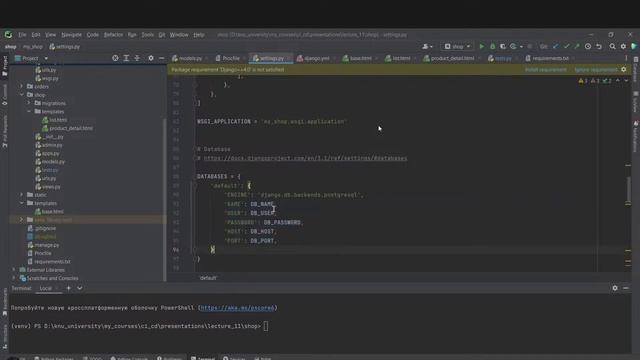The width and height of the screenshot is (640, 360).
Task: Open the Navigate menu
Action: pos(71,35)
